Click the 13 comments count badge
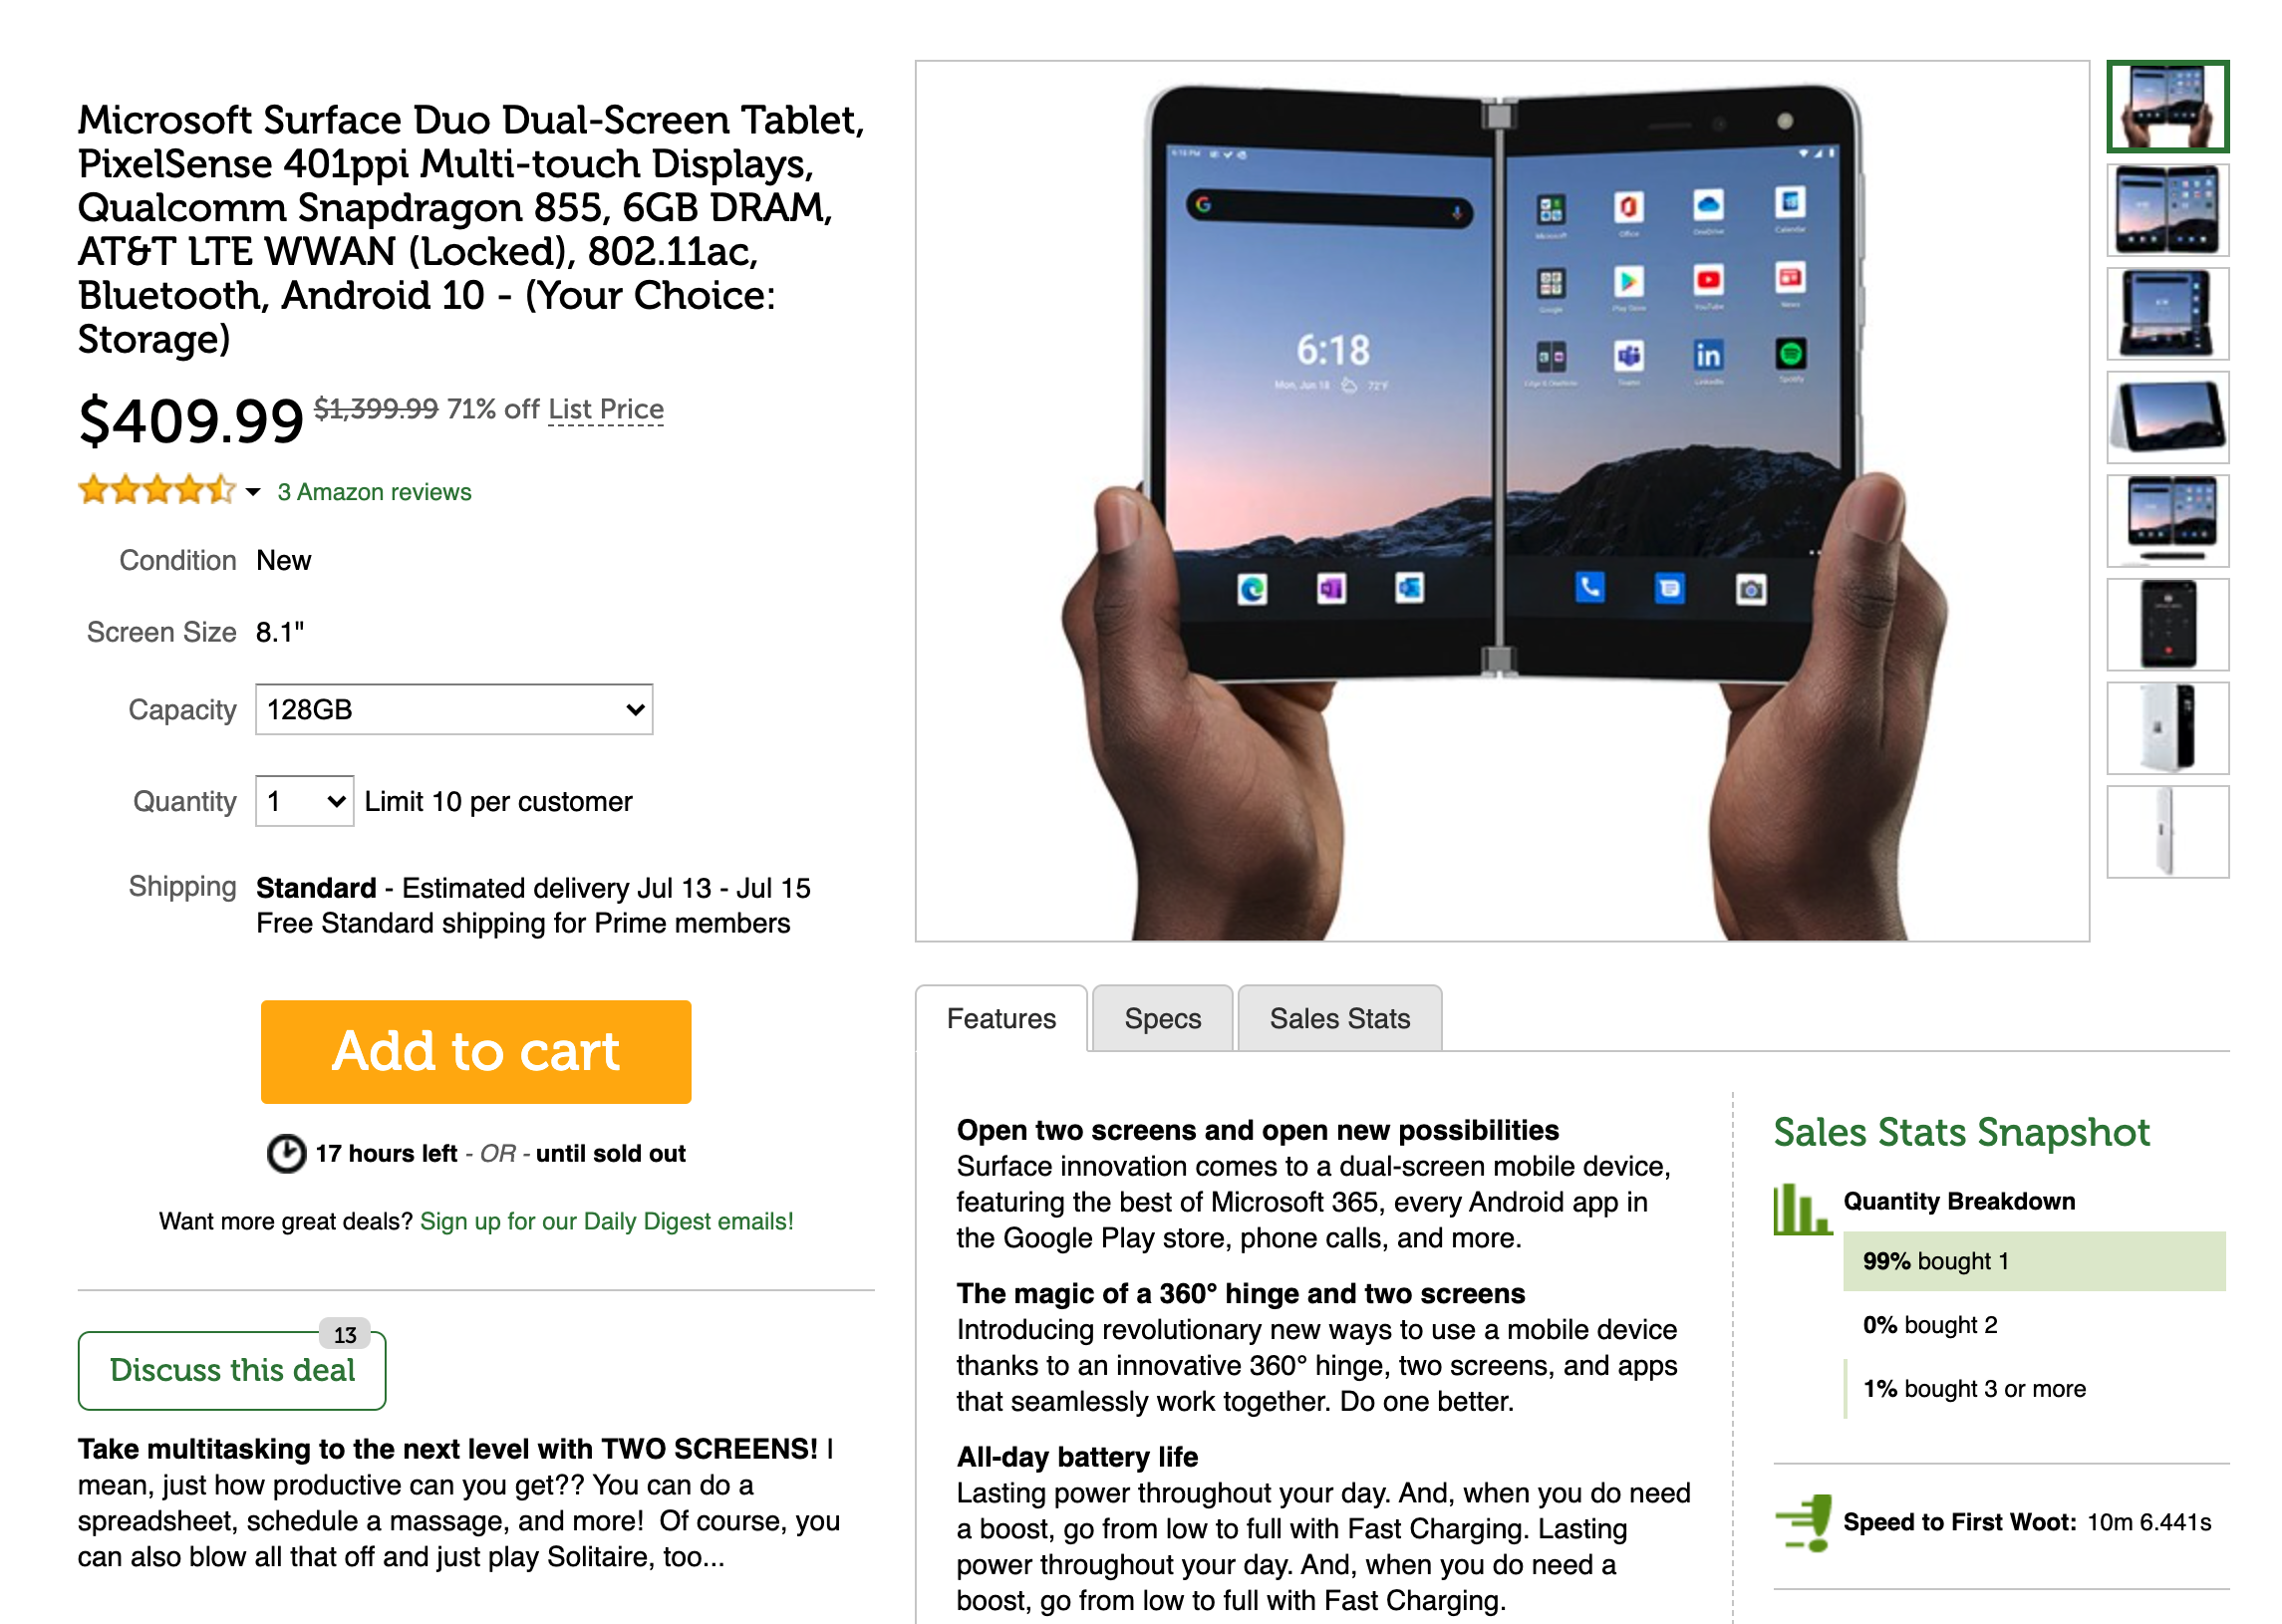The height and width of the screenshot is (1624, 2282). [345, 1334]
